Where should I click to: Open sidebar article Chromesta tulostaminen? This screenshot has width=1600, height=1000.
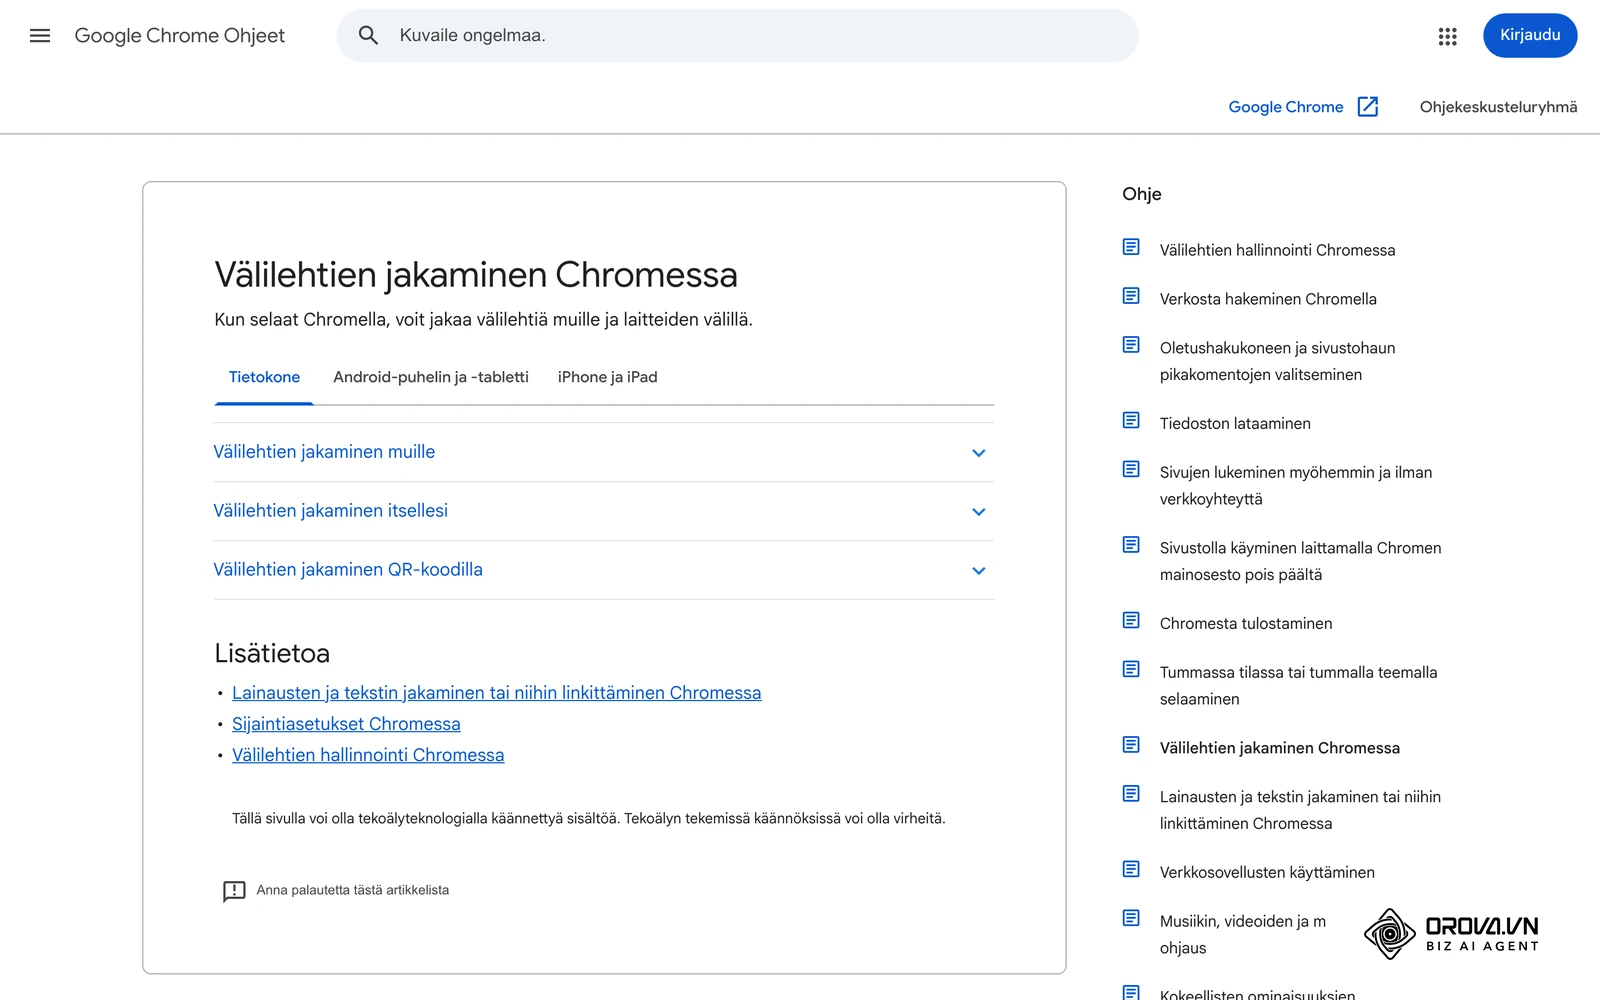pos(1246,623)
